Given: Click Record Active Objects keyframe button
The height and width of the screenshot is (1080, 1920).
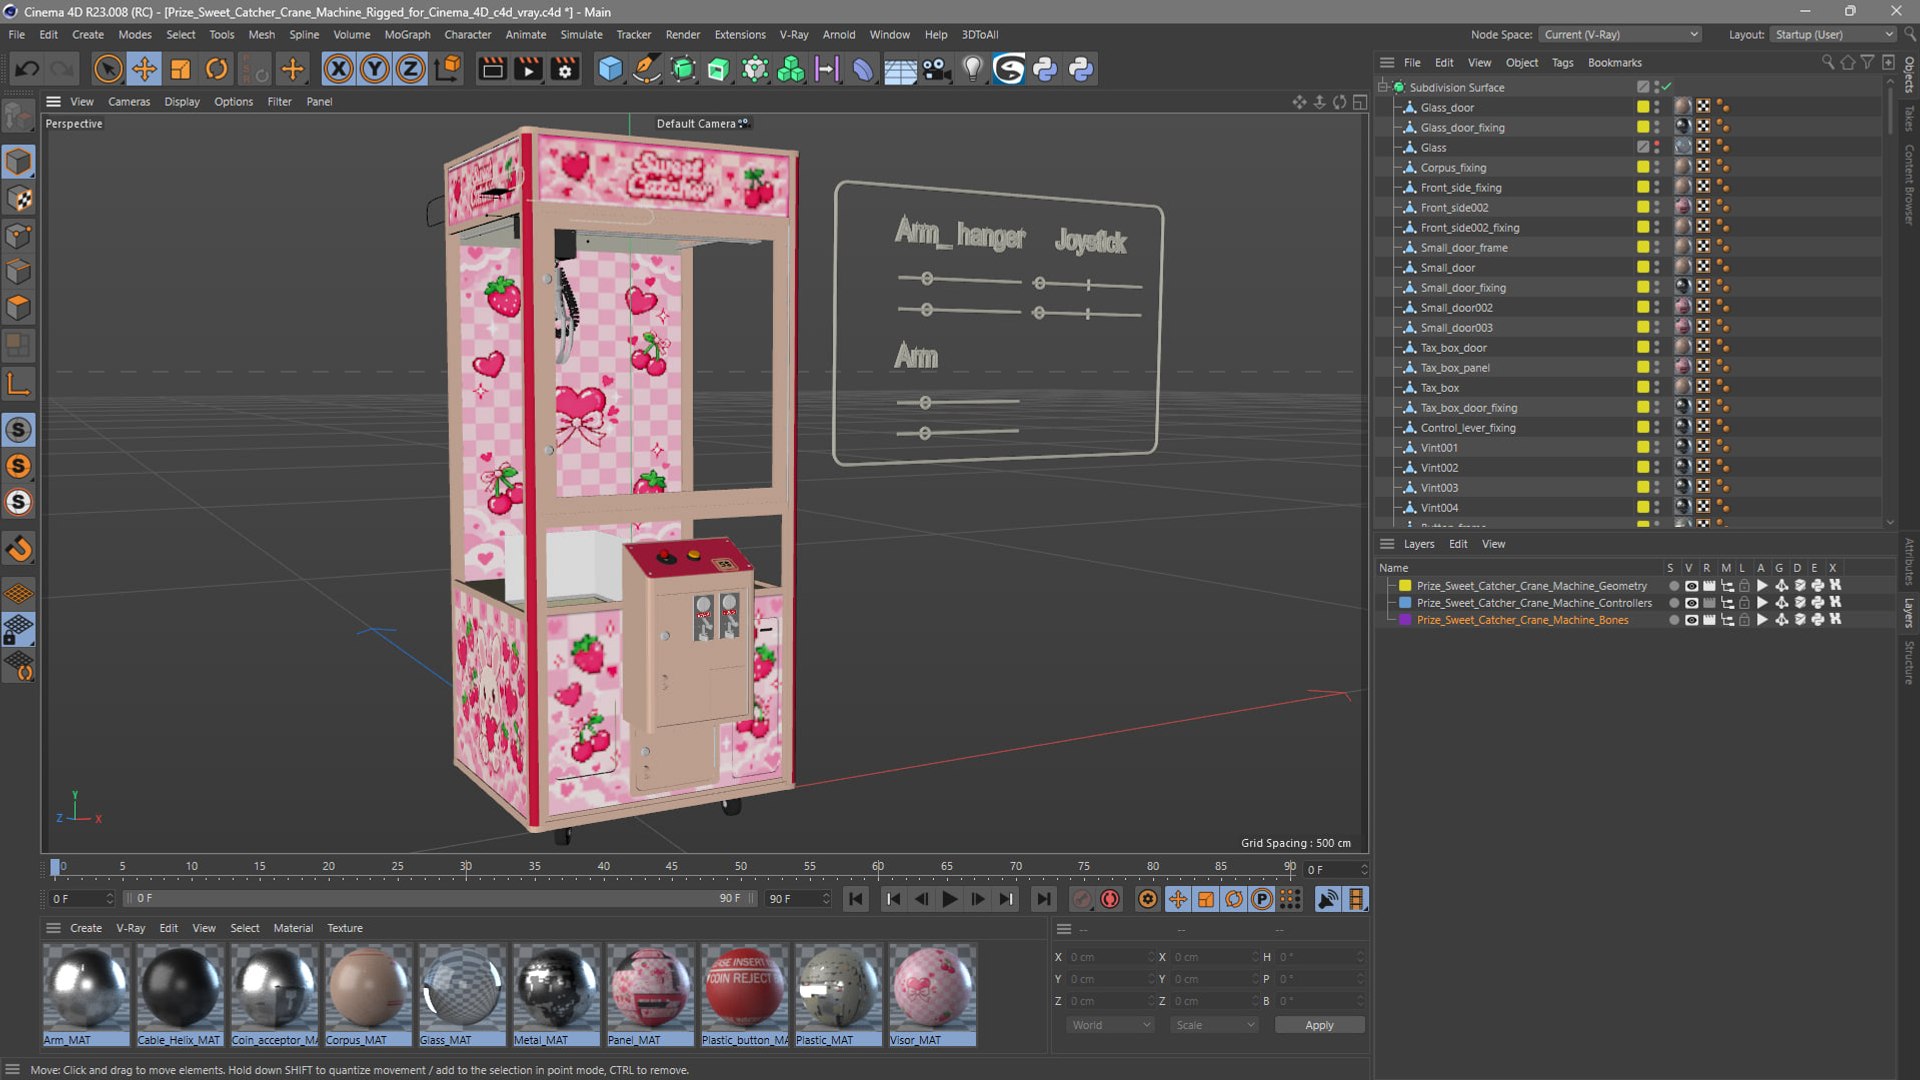Looking at the screenshot, I should click(x=1081, y=899).
